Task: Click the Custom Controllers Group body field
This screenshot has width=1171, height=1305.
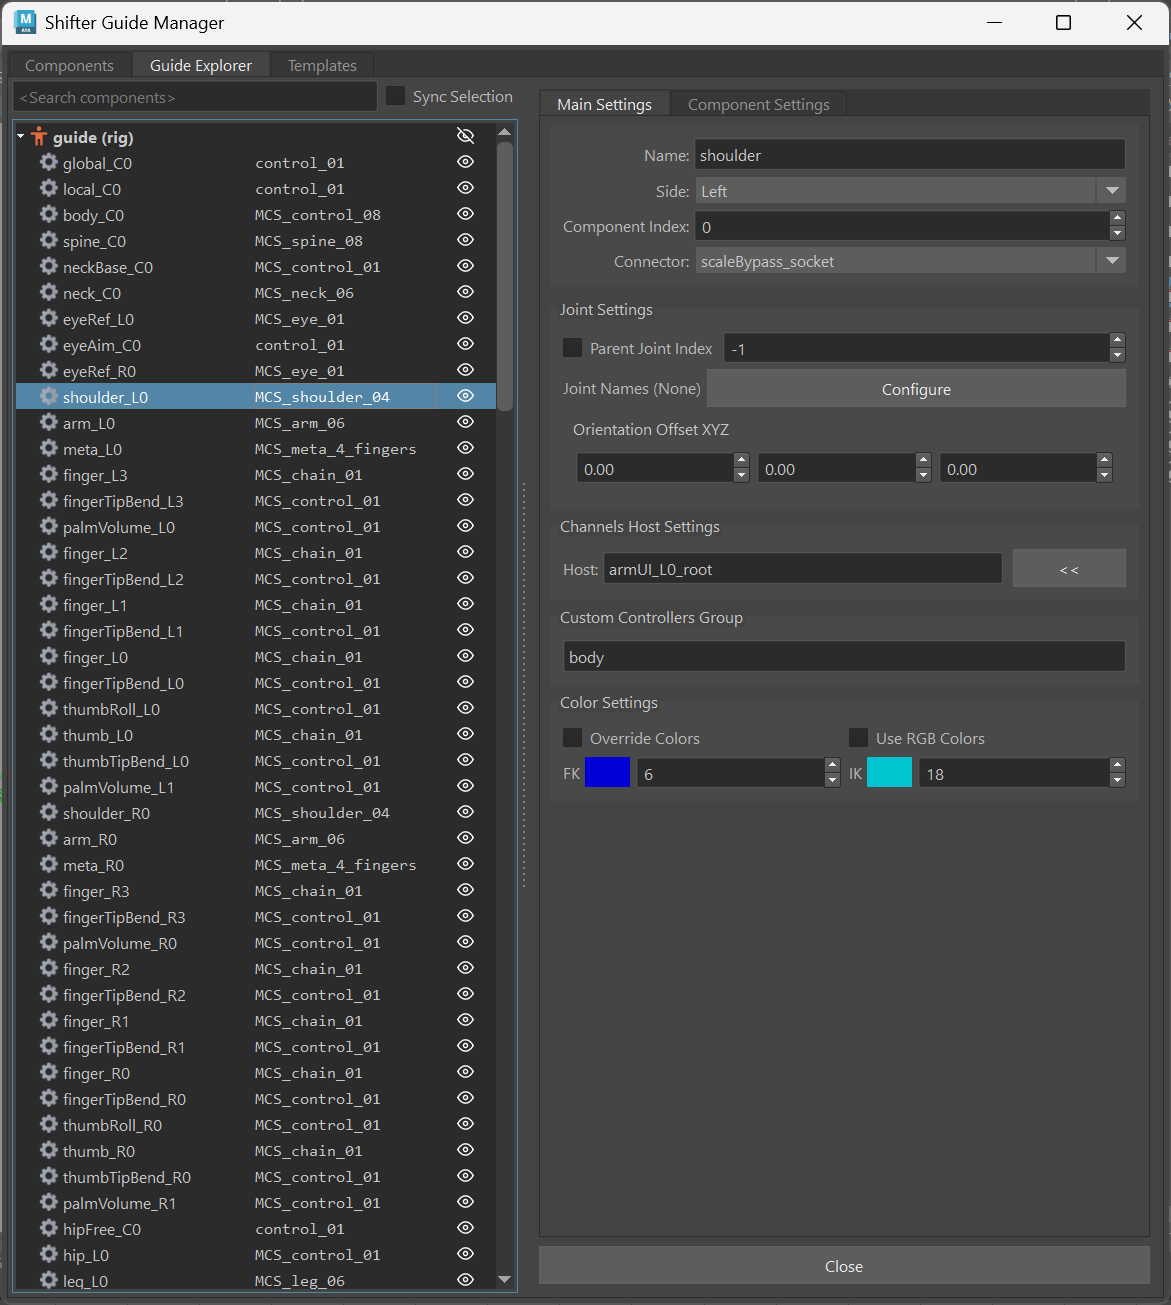Action: pyautogui.click(x=844, y=657)
